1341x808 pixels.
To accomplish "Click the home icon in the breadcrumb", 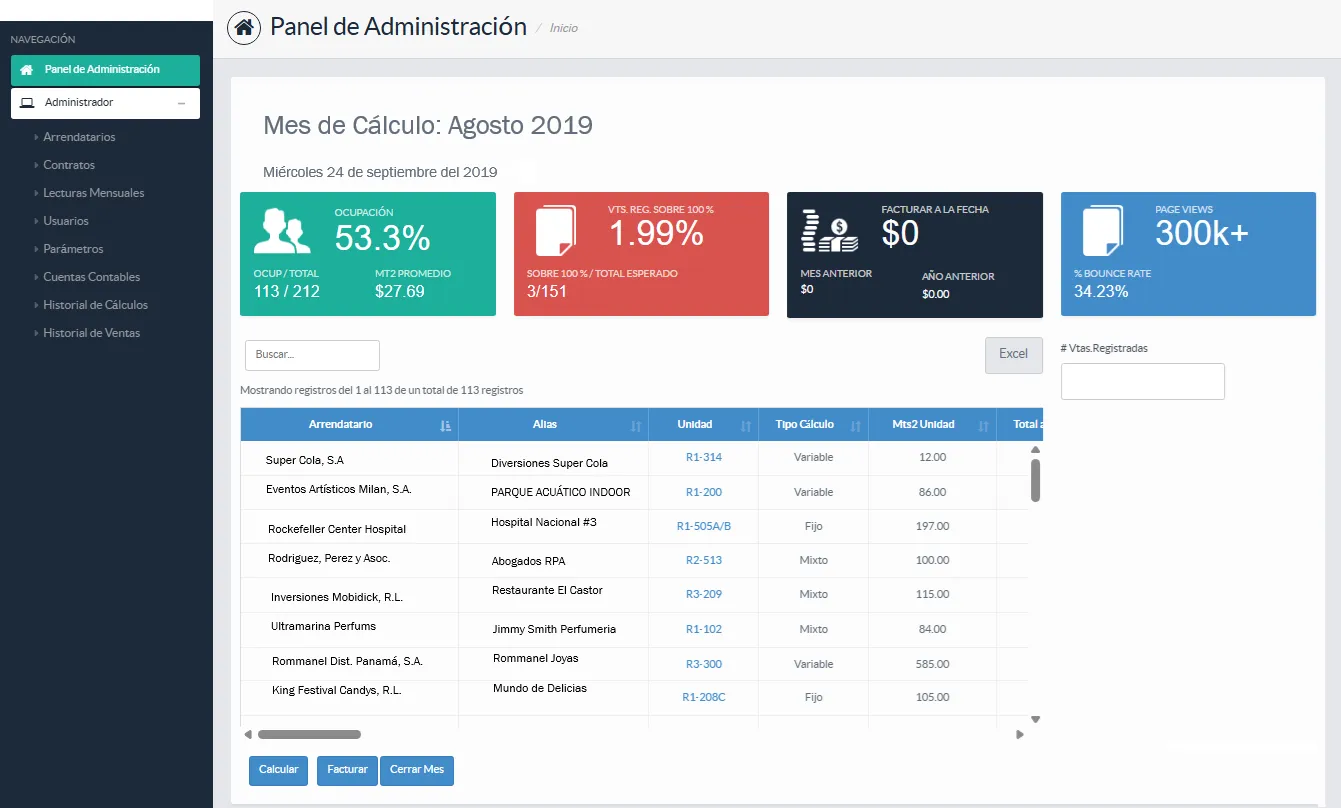I will pos(242,27).
